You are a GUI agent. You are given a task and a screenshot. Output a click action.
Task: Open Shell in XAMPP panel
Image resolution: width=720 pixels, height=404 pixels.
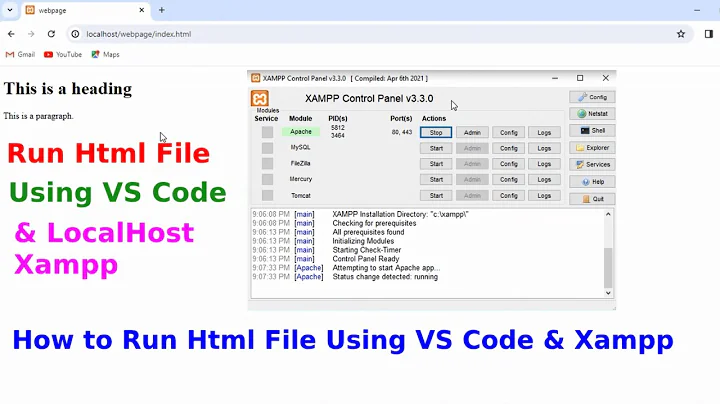tap(592, 130)
